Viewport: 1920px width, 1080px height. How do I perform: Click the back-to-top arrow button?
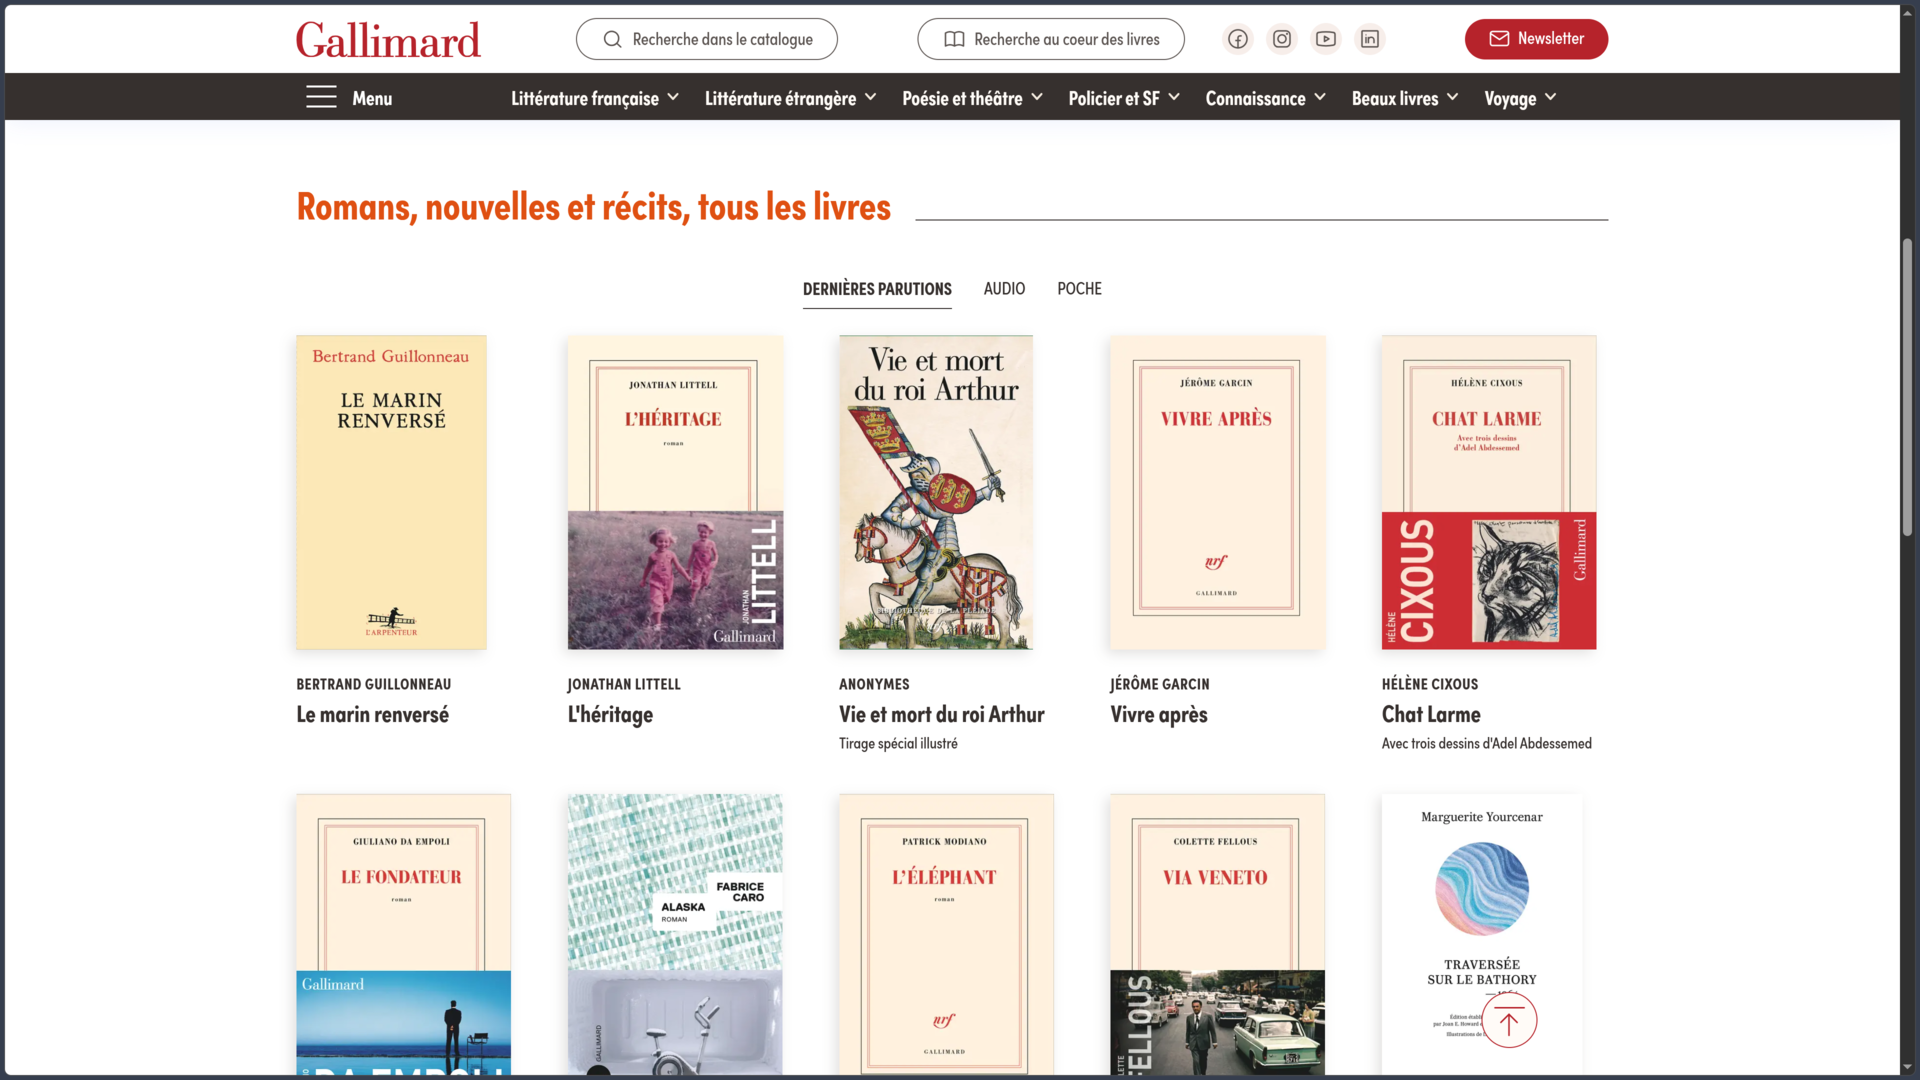click(x=1509, y=1021)
